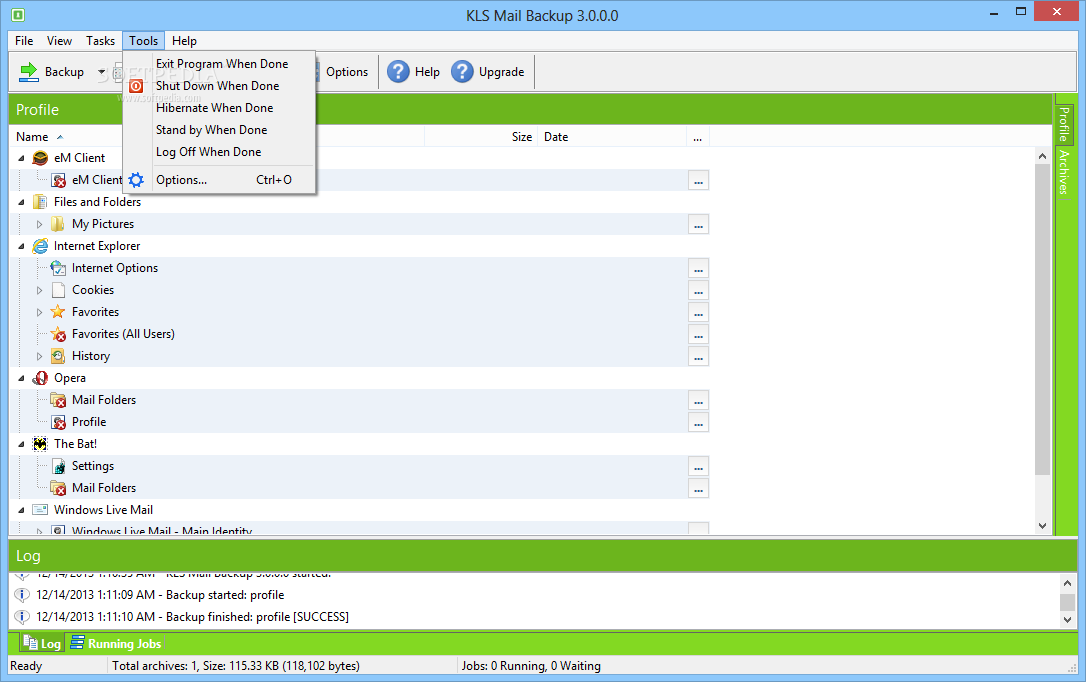This screenshot has height=682, width=1086.
Task: Click the Cookies page icon
Action: 58,290
